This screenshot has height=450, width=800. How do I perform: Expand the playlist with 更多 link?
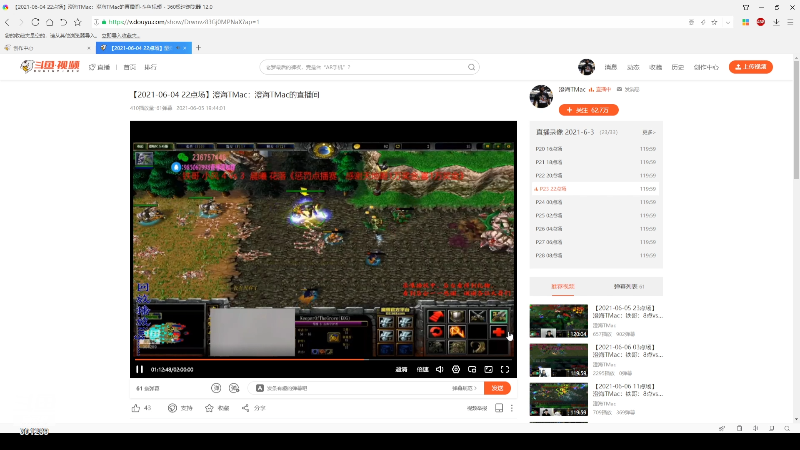pos(648,132)
